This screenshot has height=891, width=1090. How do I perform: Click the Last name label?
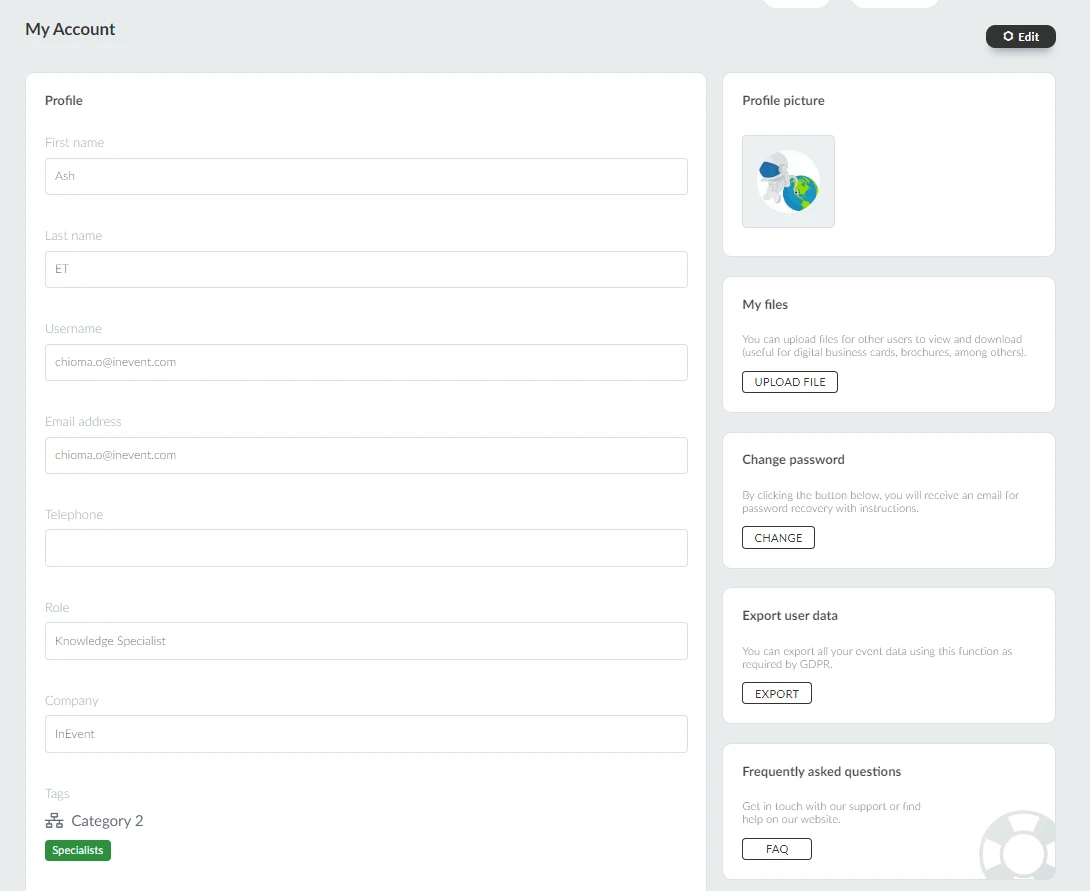click(74, 236)
